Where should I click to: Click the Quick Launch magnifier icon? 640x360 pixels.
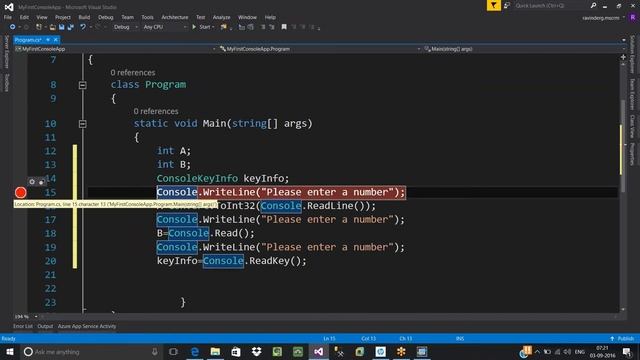593,5
